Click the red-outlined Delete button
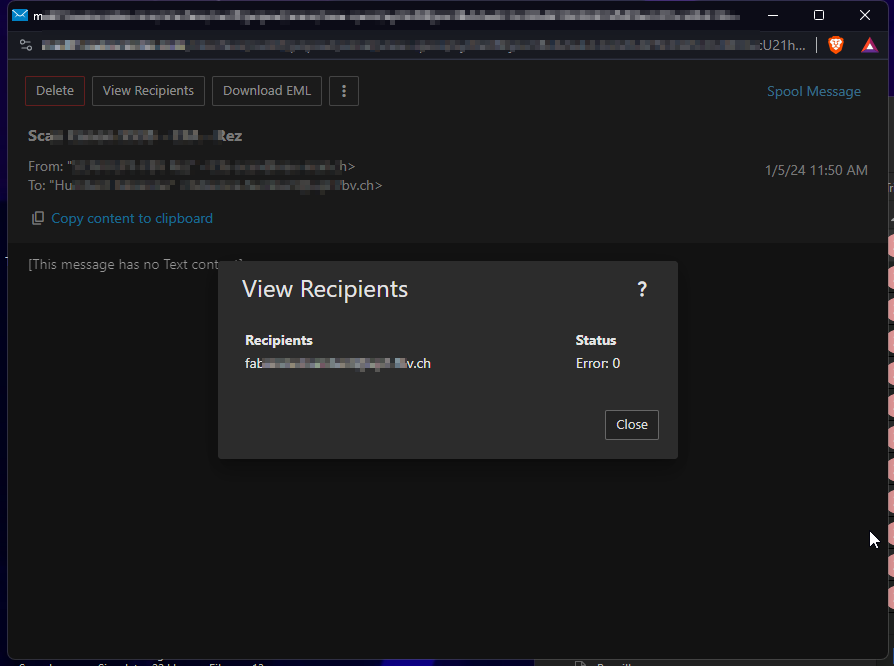Viewport: 894px width, 666px height. point(55,91)
